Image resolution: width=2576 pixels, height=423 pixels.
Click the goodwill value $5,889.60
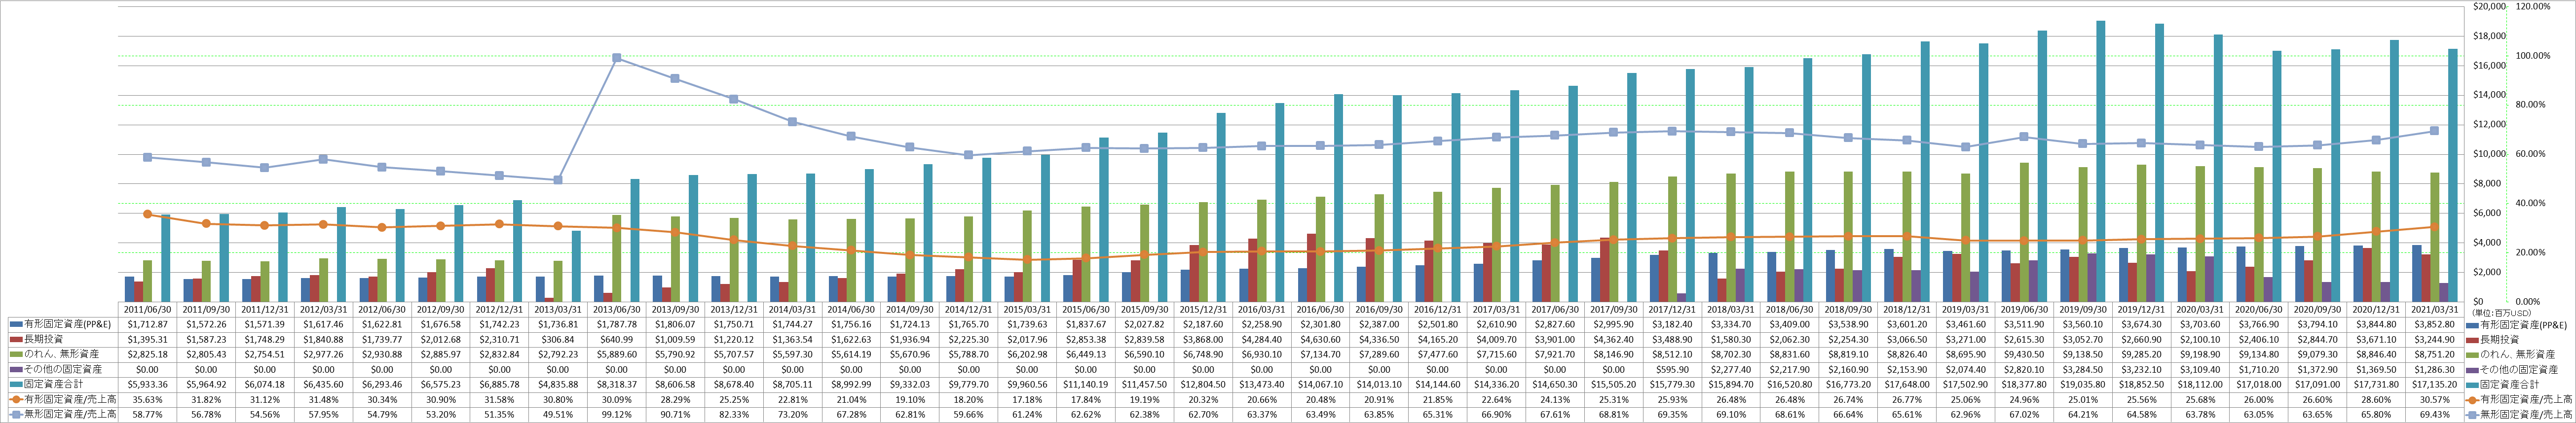(617, 355)
